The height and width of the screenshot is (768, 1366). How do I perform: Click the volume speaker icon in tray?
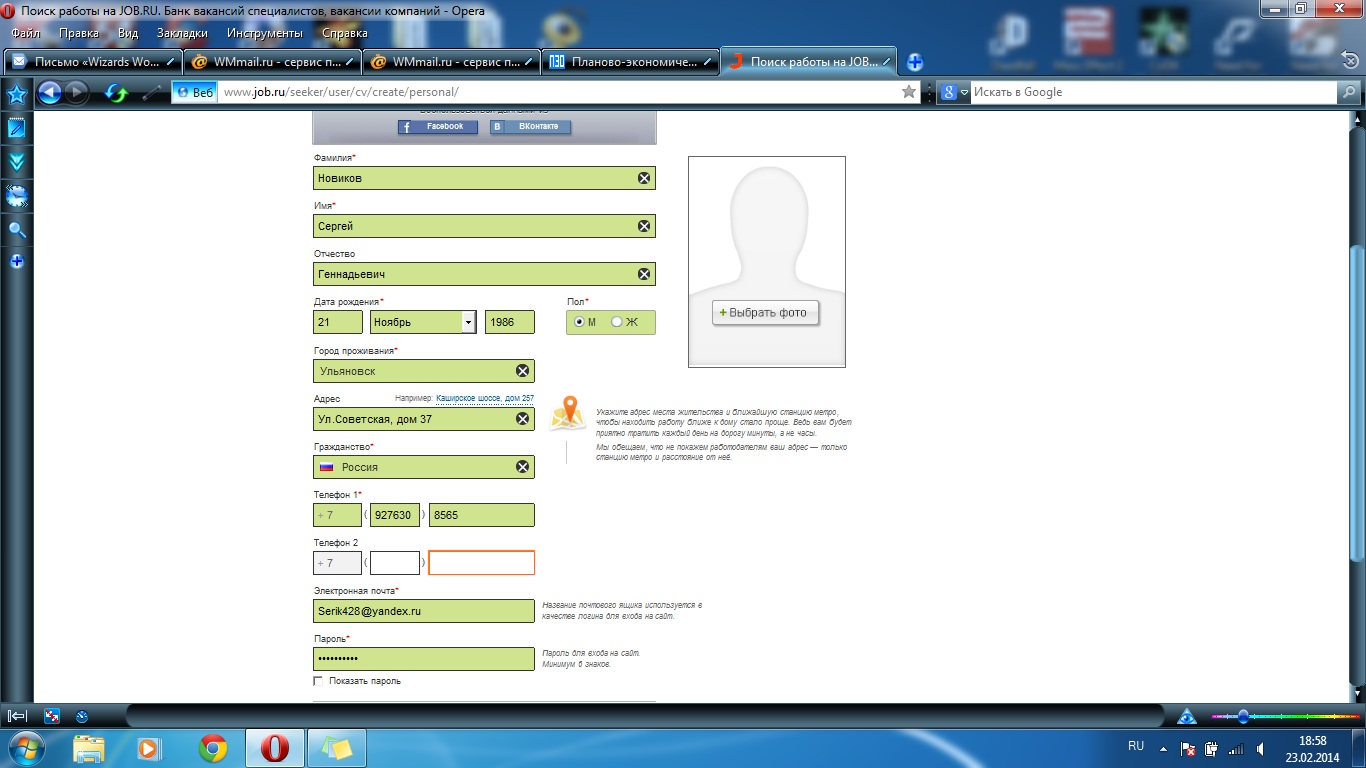1260,748
